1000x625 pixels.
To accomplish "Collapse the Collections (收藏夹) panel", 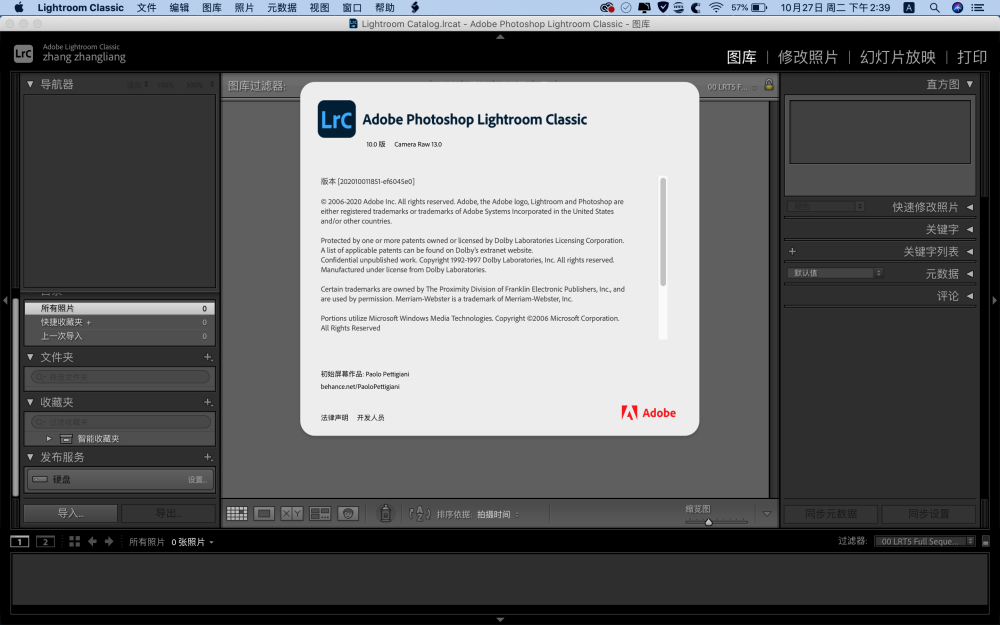I will coord(30,402).
